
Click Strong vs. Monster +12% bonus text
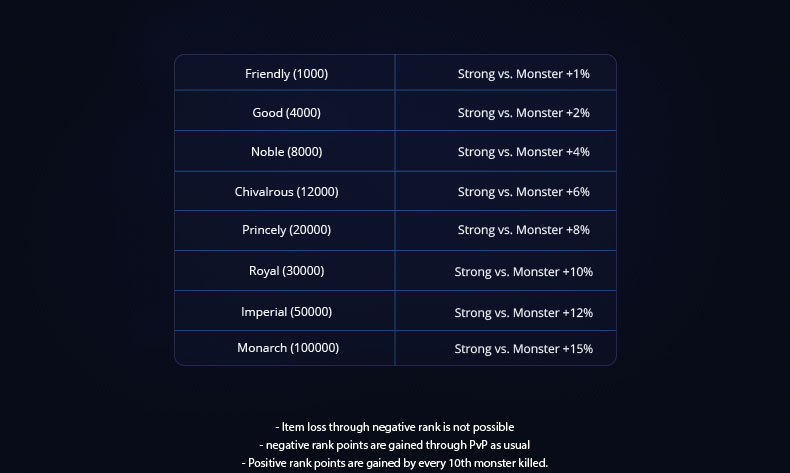click(523, 312)
